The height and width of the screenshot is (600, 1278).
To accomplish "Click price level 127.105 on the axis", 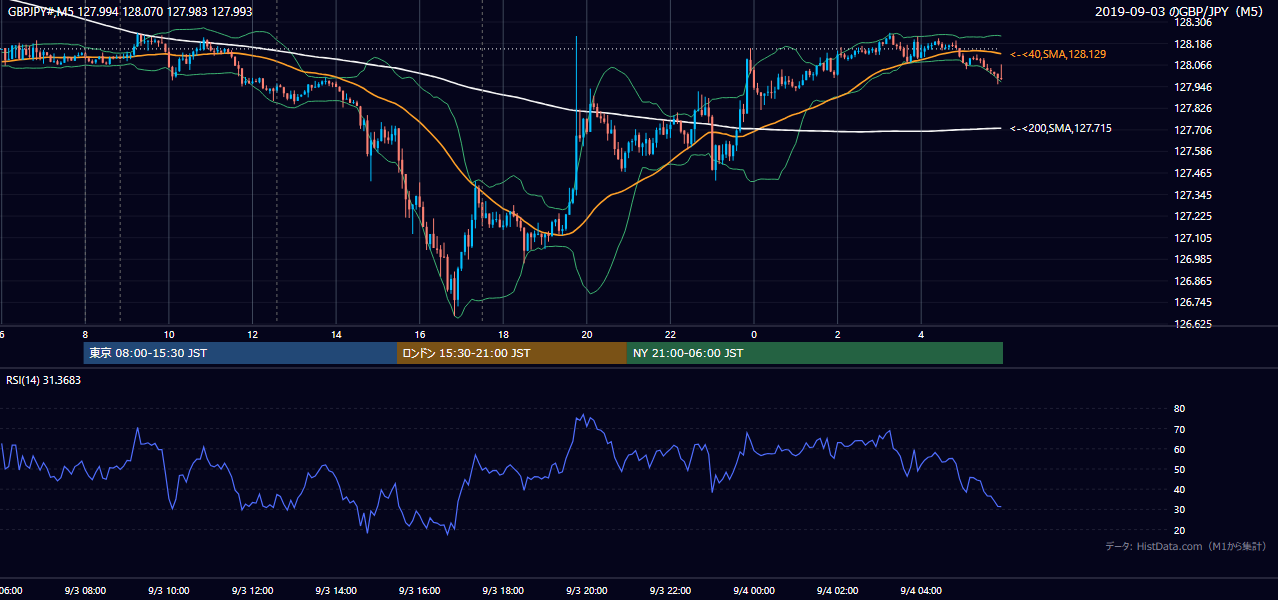I will pyautogui.click(x=1193, y=238).
